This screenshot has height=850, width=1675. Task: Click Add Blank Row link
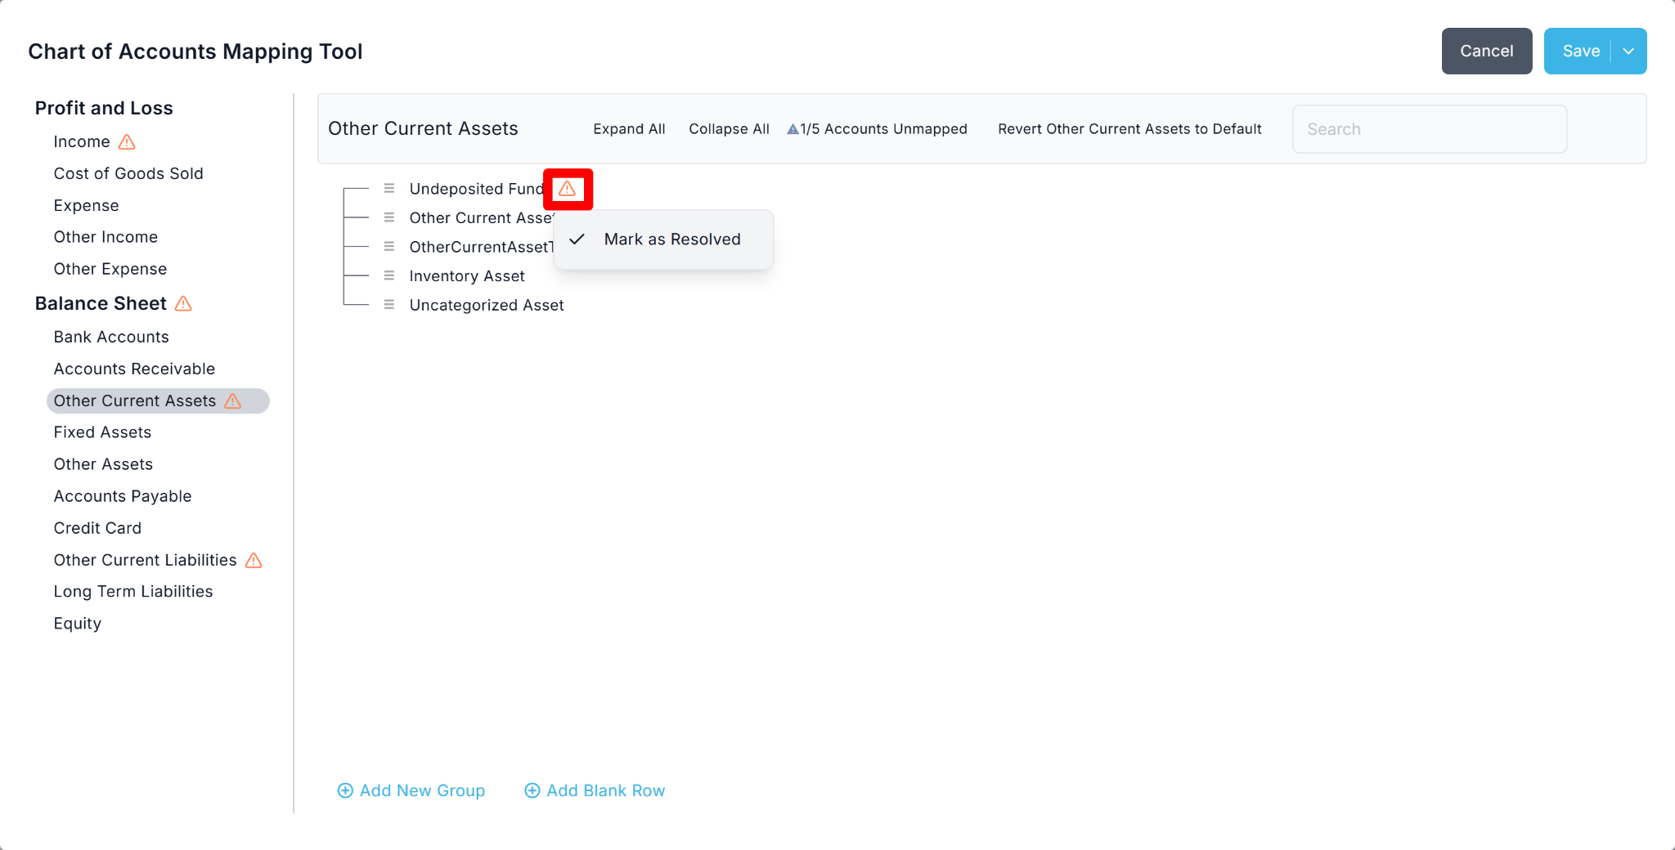pos(595,791)
